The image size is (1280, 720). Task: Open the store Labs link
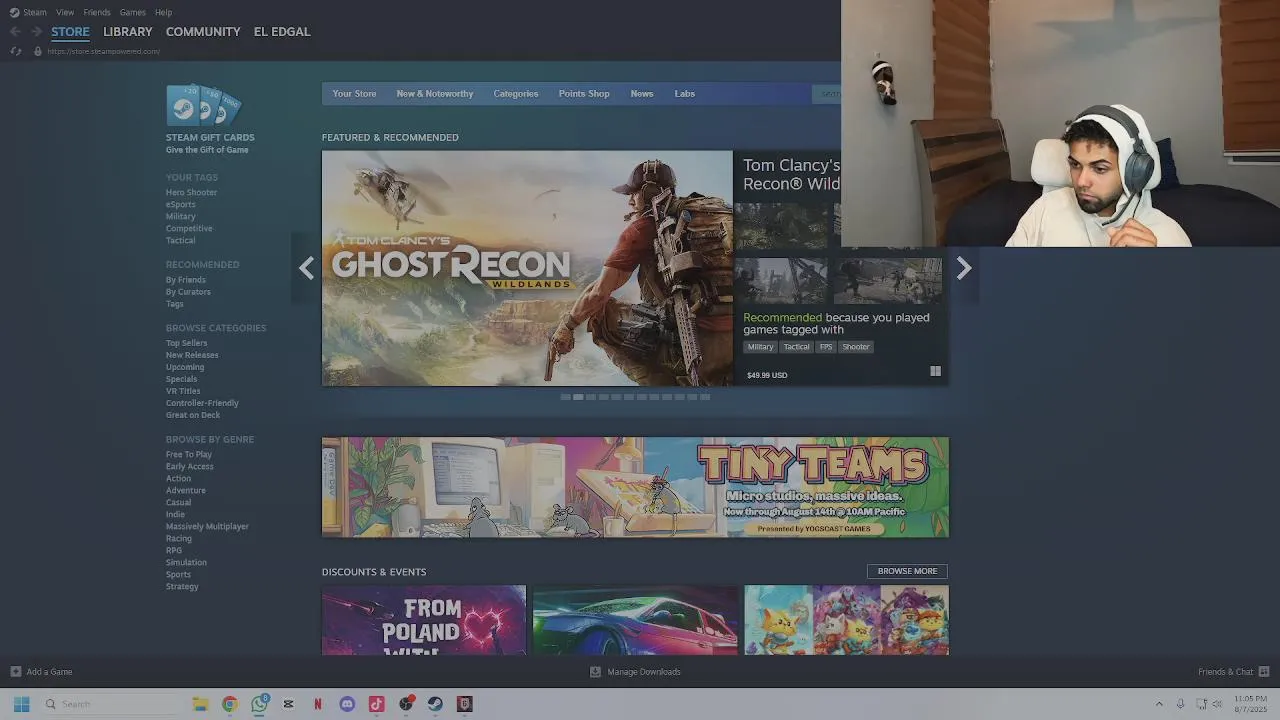pos(685,94)
